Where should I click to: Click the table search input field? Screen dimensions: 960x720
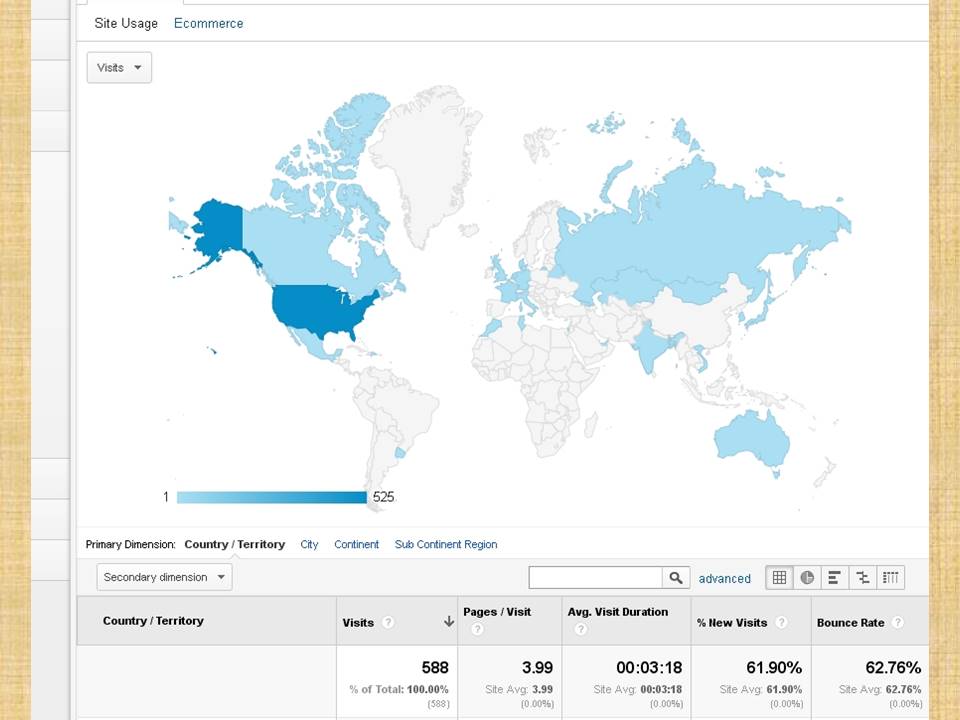595,578
